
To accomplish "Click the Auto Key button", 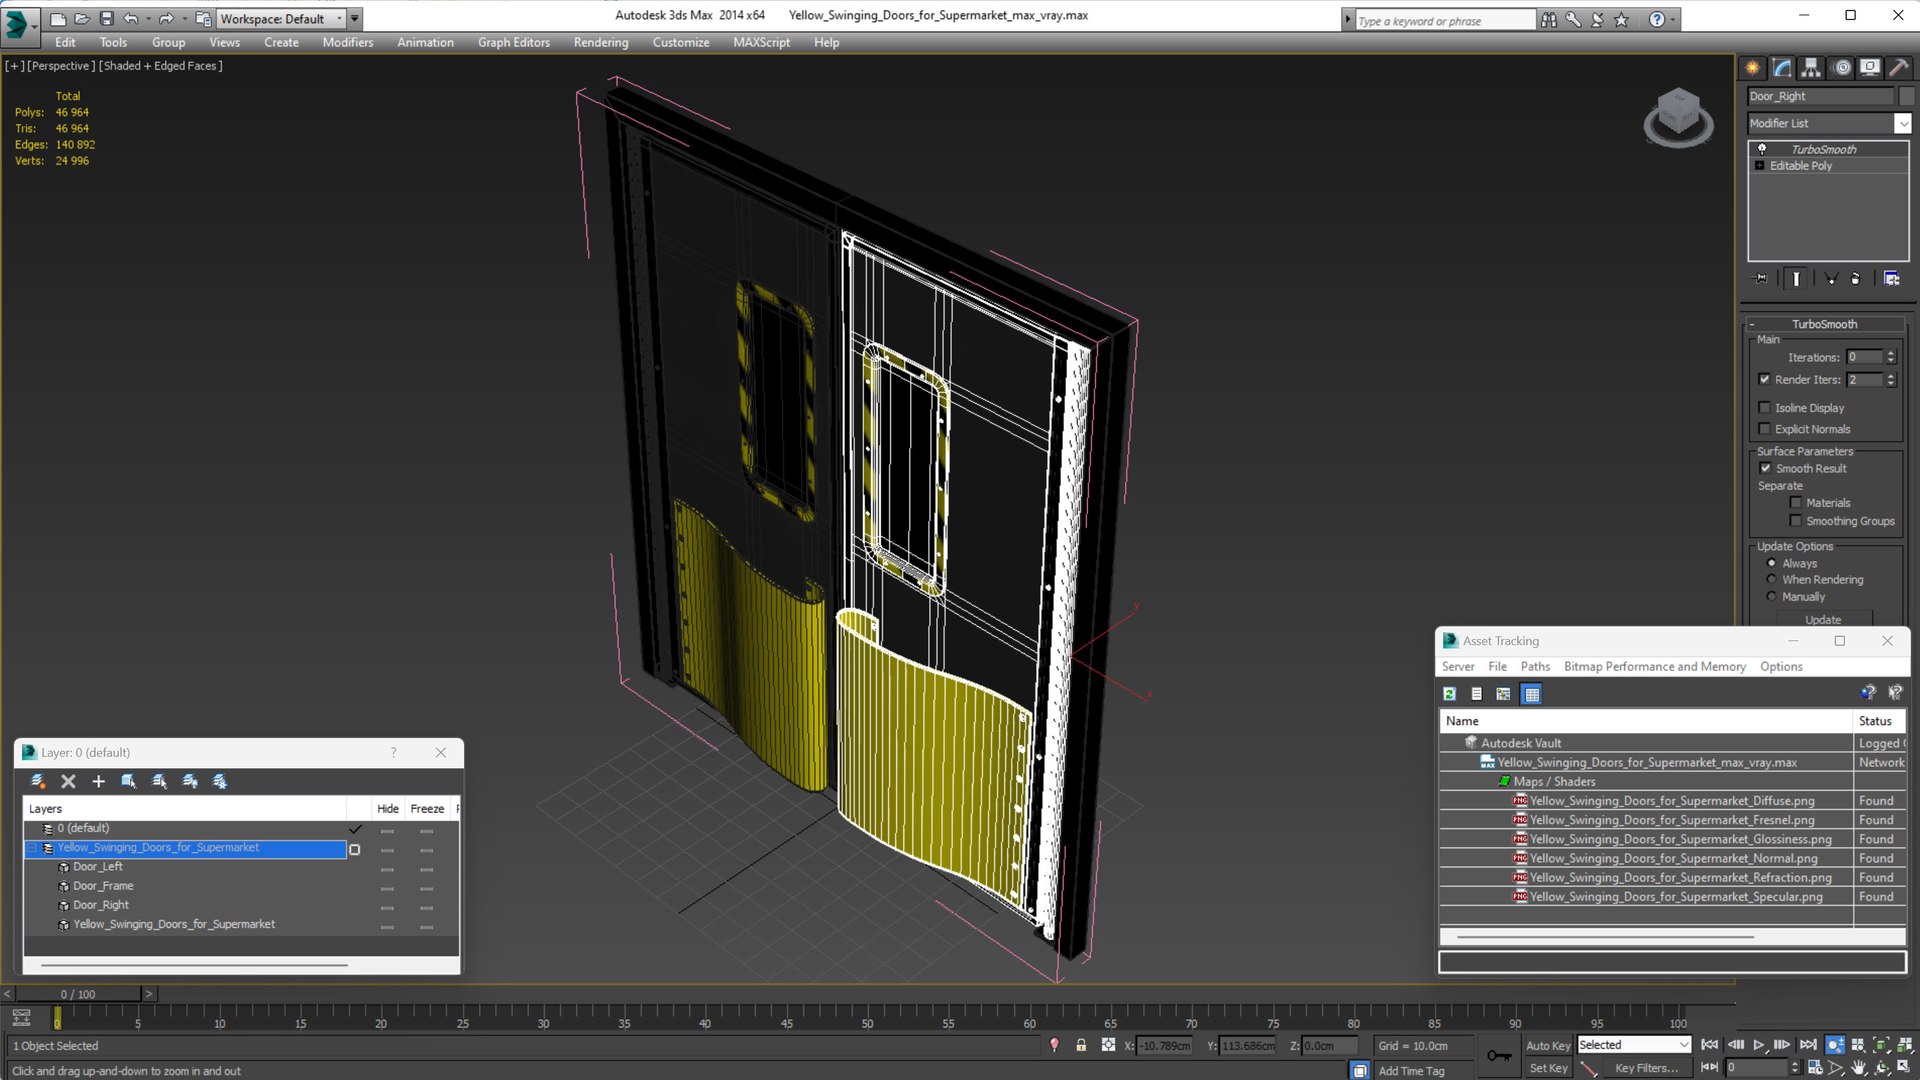I will 1547,1045.
